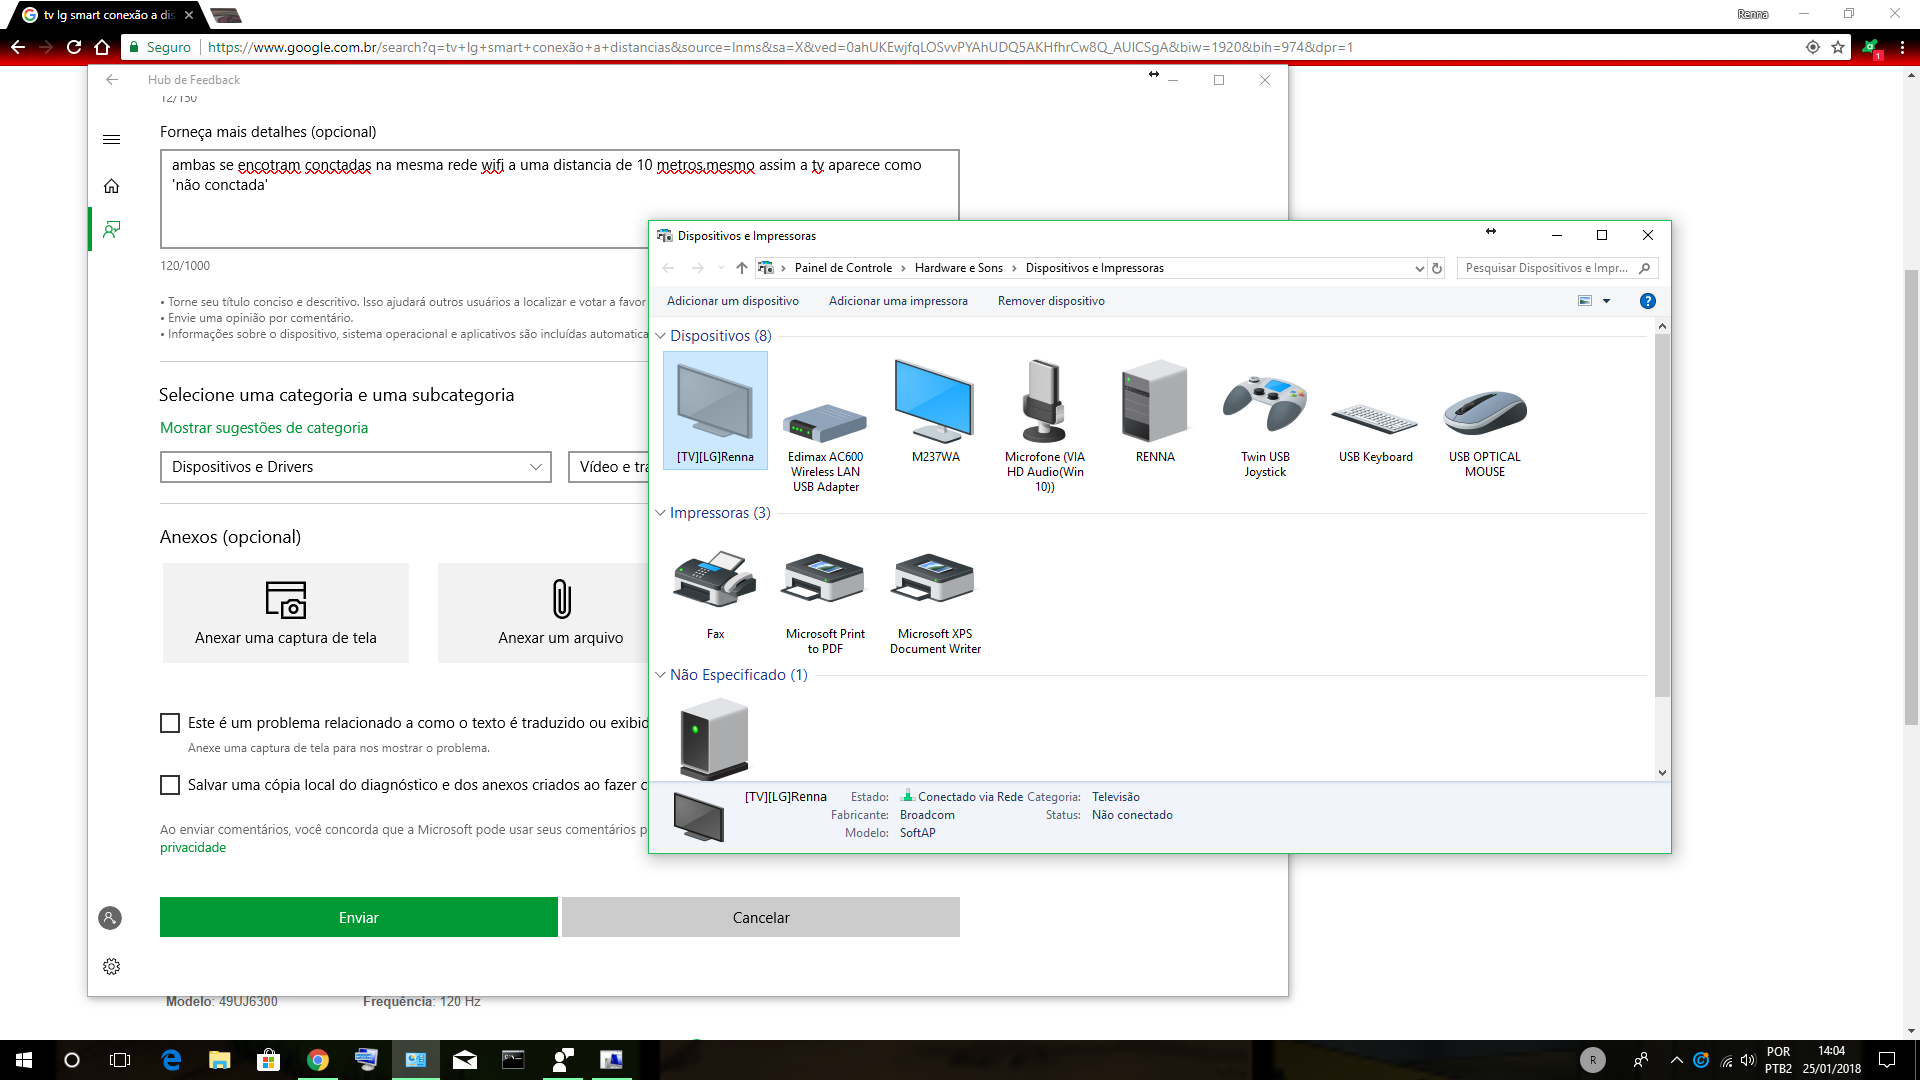Check the translation problem checkbox

[170, 723]
